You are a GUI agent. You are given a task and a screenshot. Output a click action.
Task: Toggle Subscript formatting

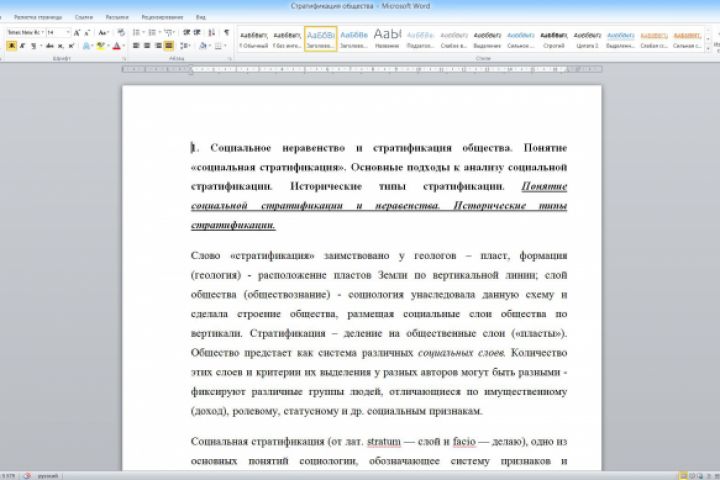tap(61, 46)
